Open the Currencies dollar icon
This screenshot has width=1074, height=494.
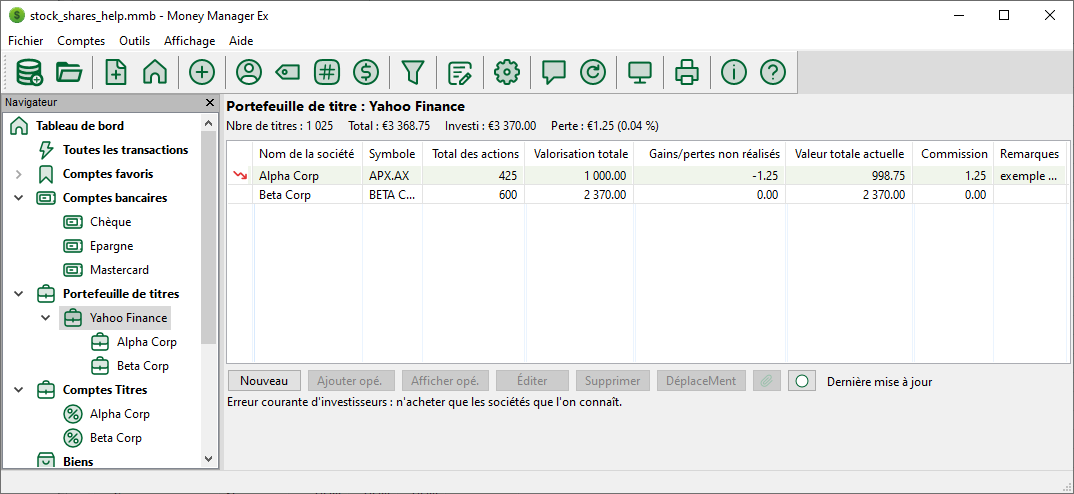366,72
